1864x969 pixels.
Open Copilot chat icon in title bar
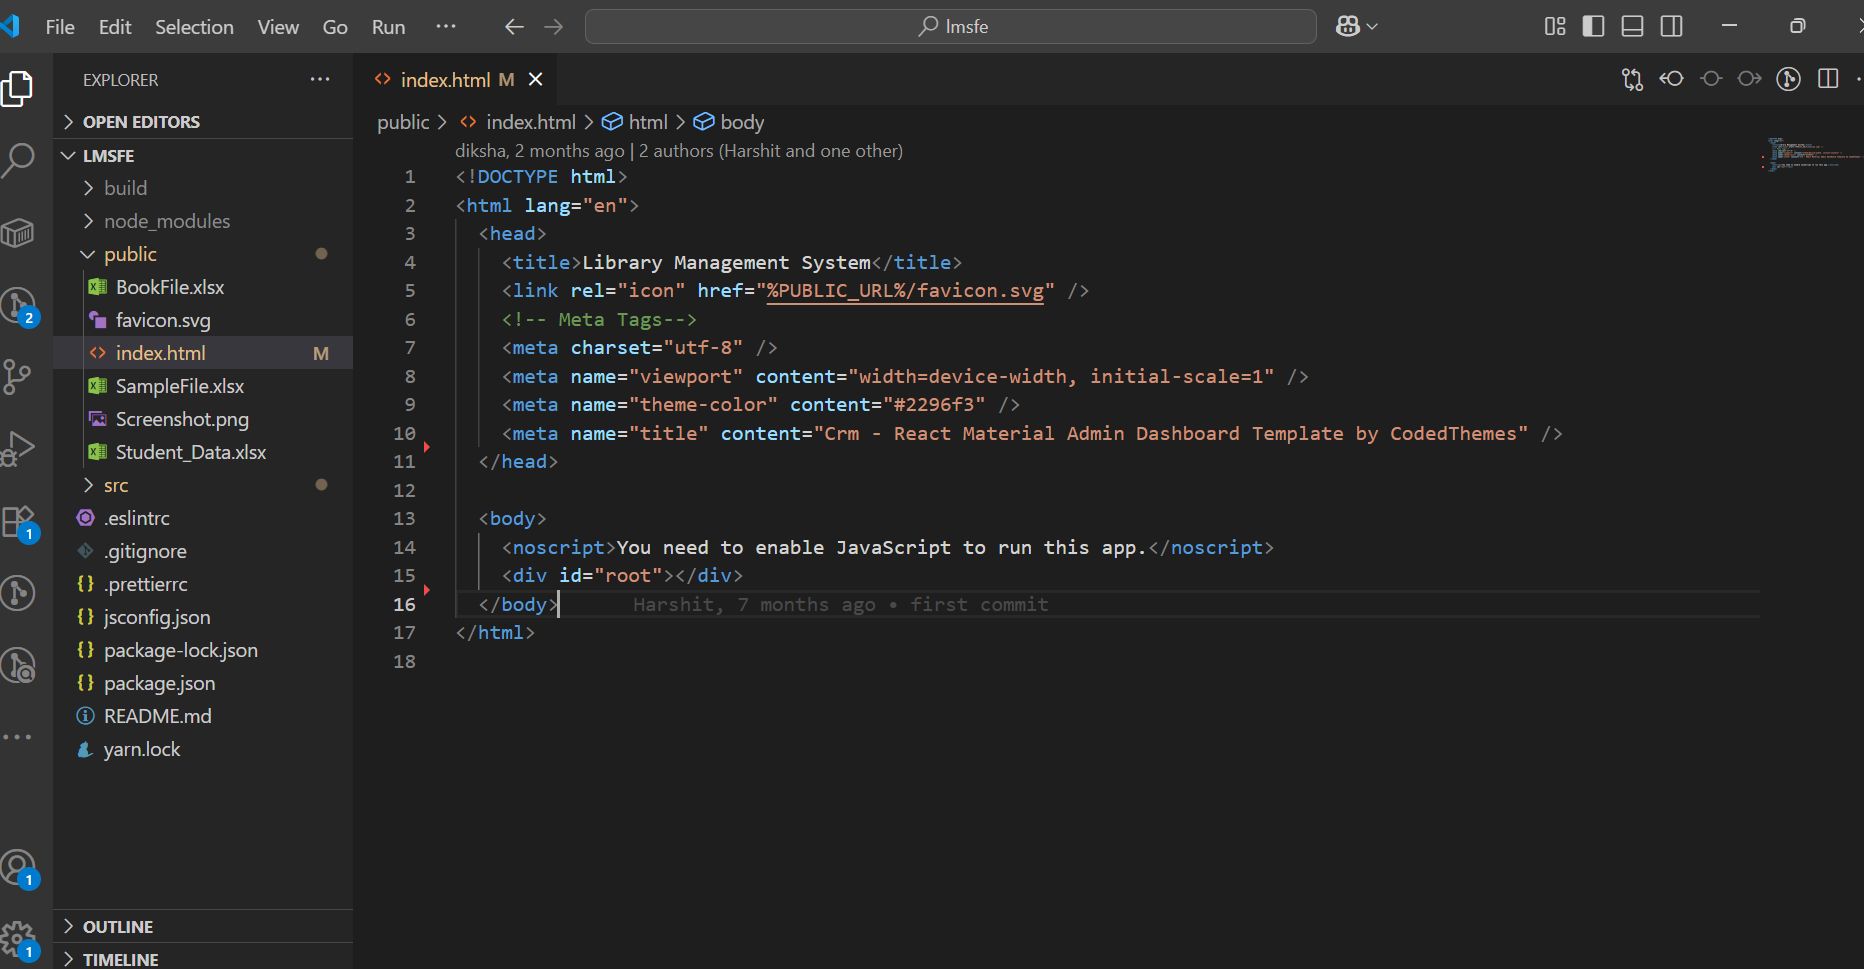[1347, 27]
